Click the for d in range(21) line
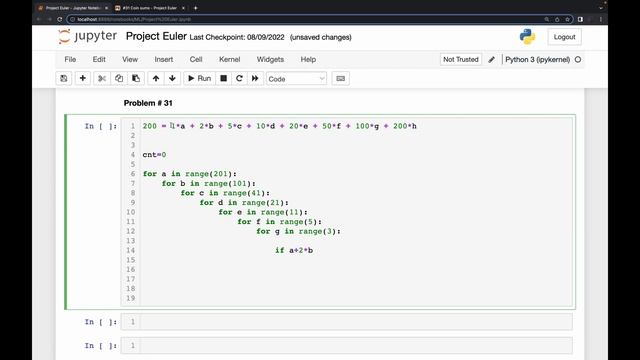640x360 pixels. click(244, 202)
